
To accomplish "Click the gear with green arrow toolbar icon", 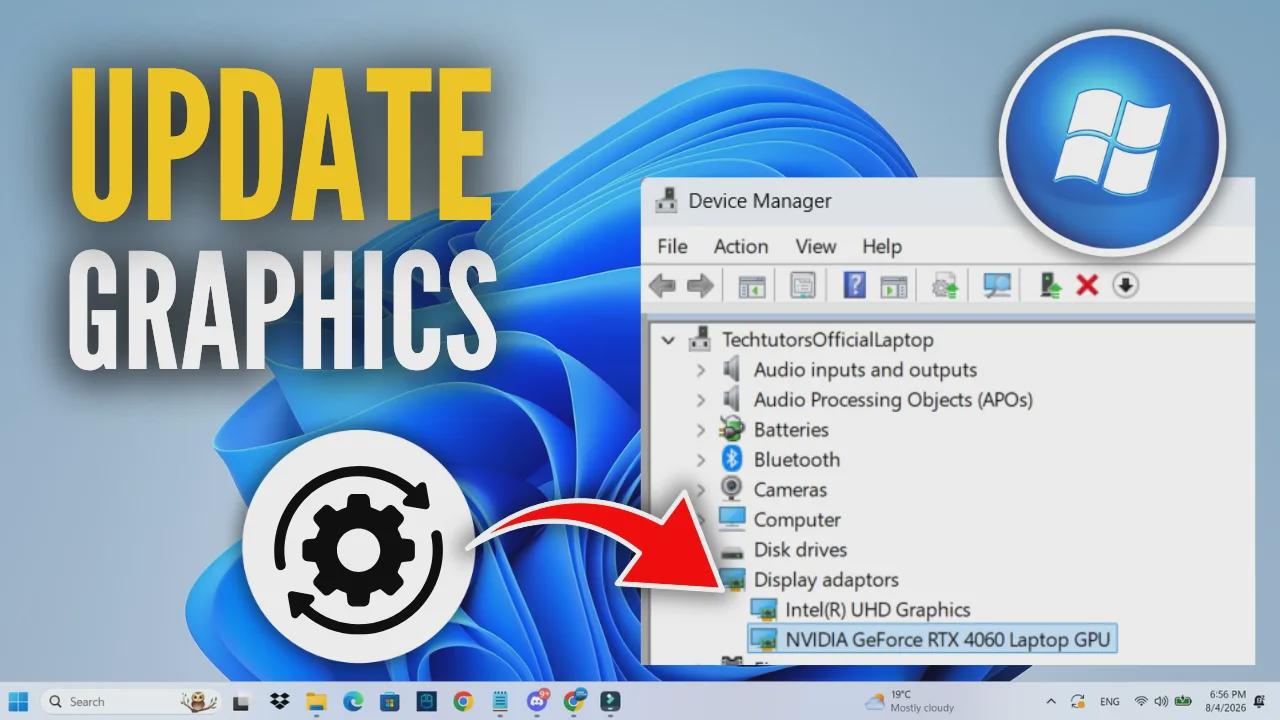I will [945, 286].
